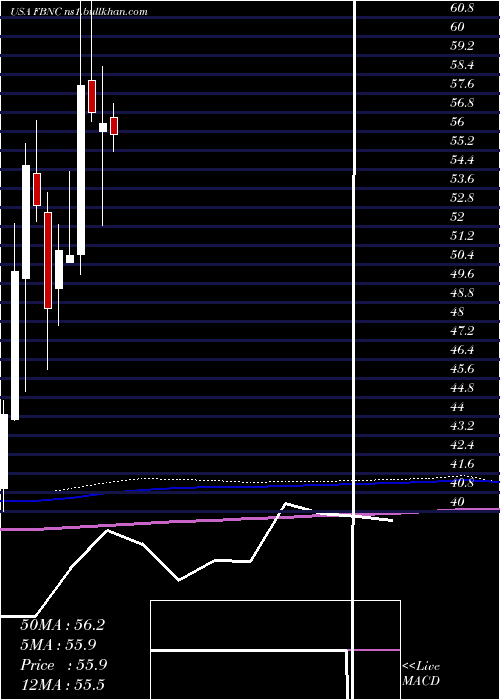Click the 60 price axis label
Image resolution: width=500 pixels, height=700 pixels.
458,27
